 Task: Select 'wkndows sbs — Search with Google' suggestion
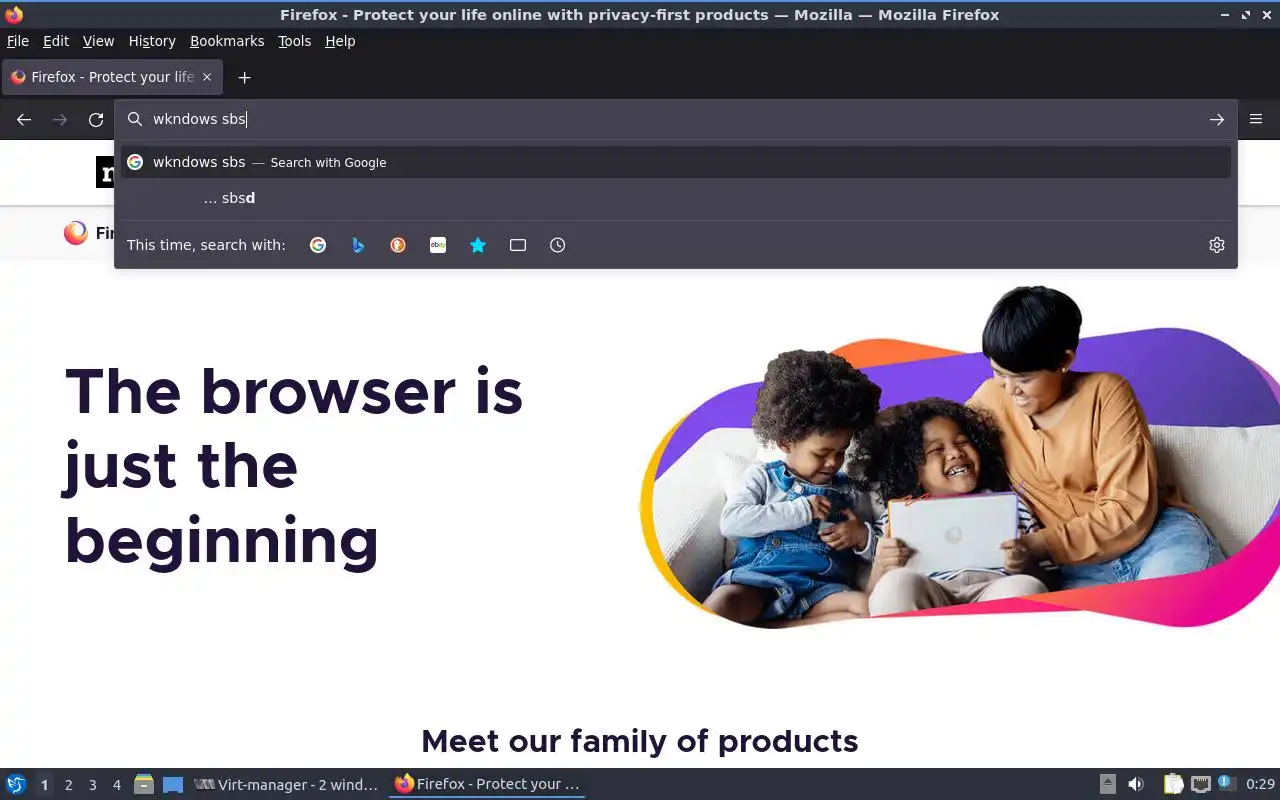click(676, 162)
